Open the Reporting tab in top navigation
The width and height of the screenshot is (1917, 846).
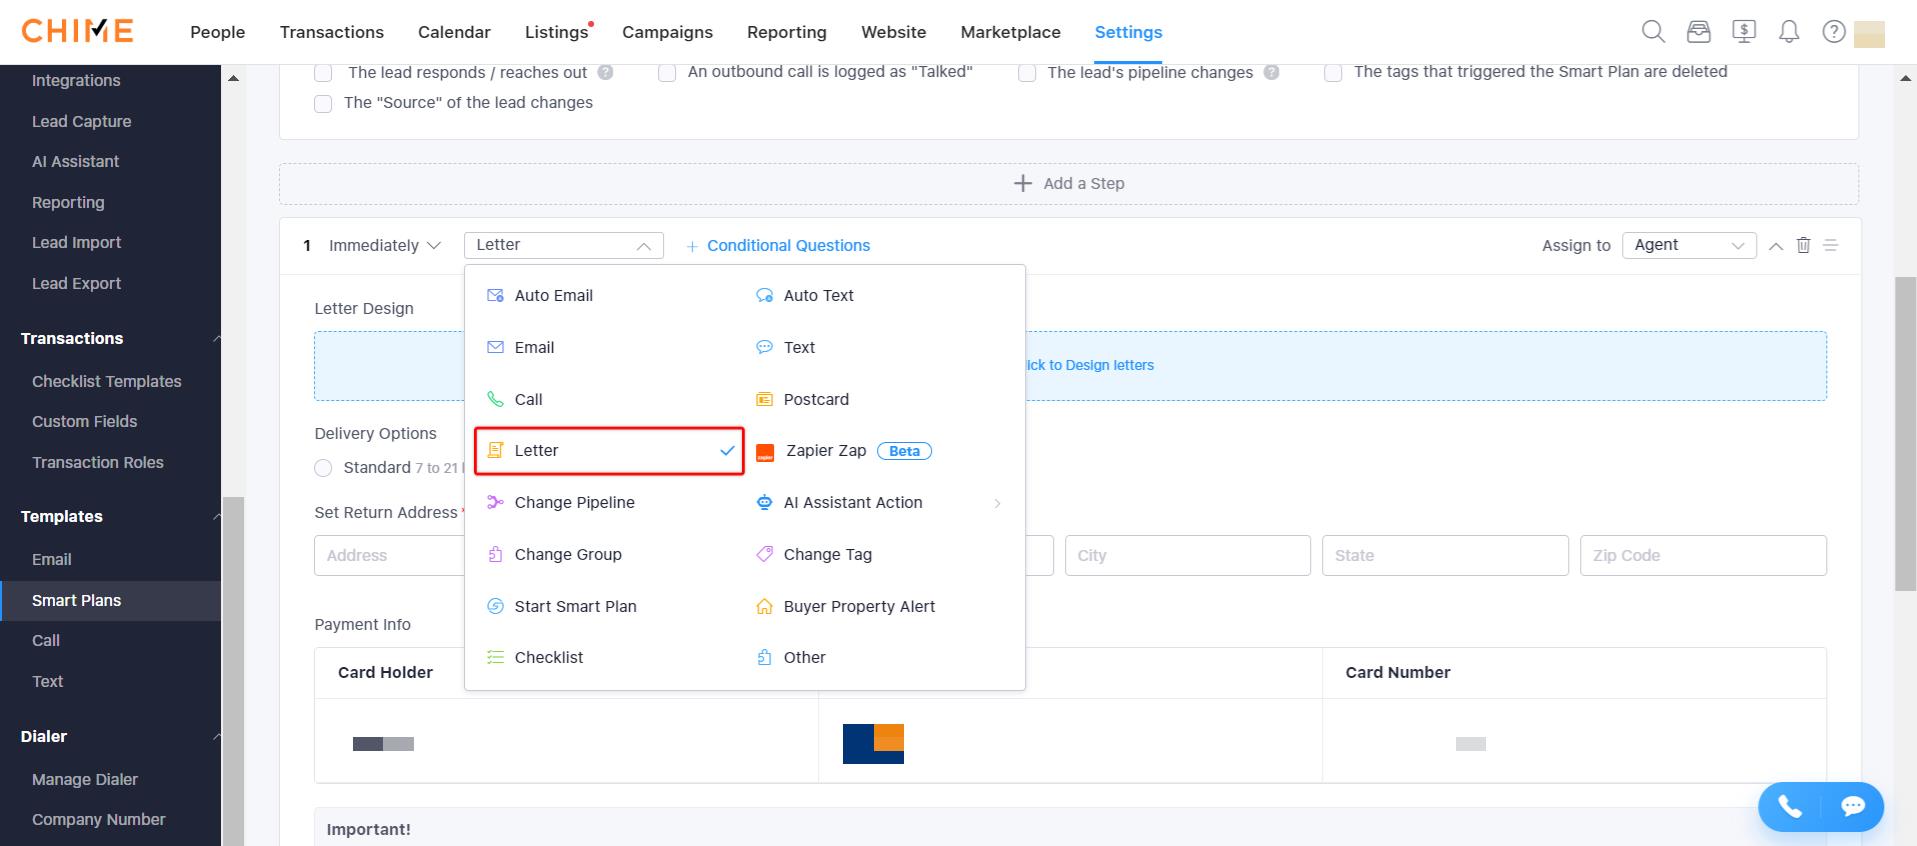point(786,32)
